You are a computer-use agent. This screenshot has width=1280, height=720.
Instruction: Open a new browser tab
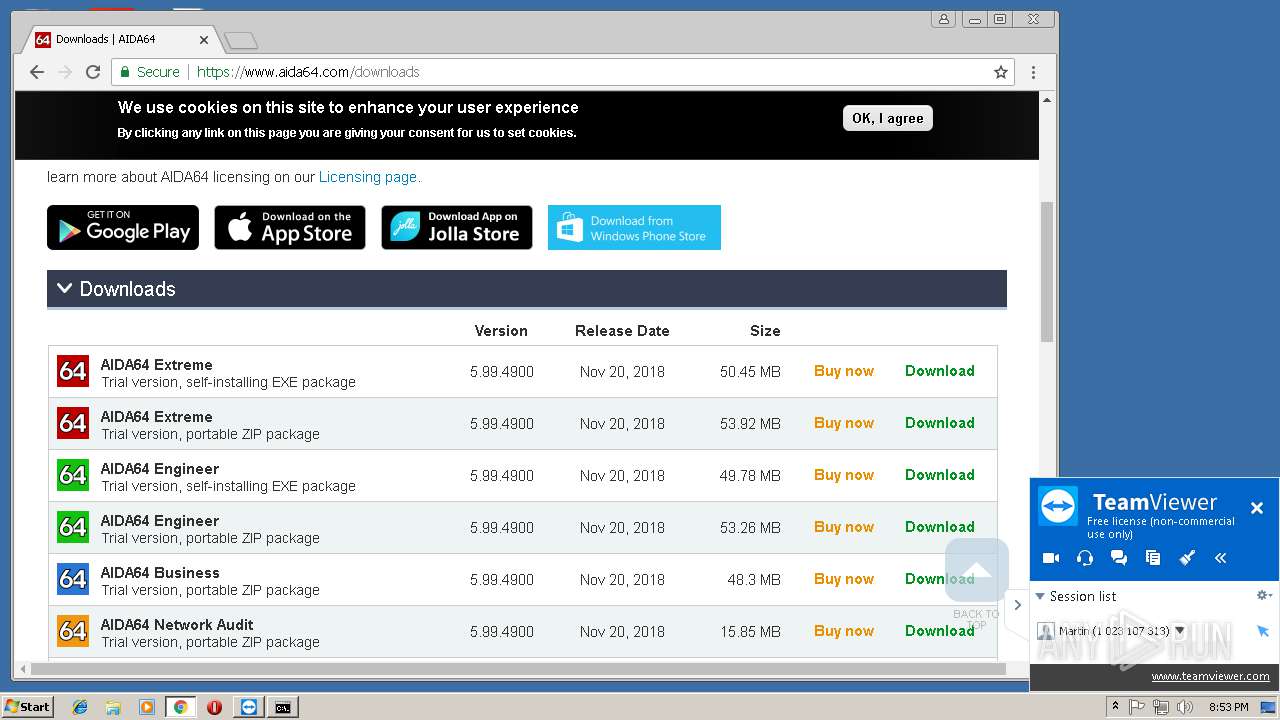coord(241,41)
